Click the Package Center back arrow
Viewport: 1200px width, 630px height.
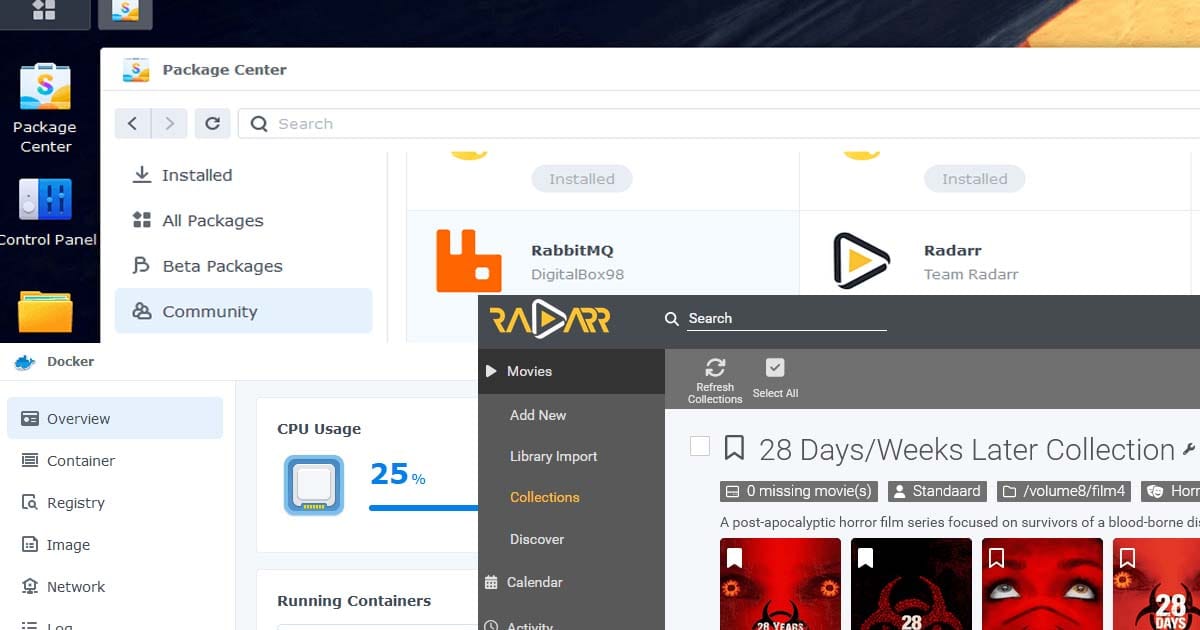[133, 123]
